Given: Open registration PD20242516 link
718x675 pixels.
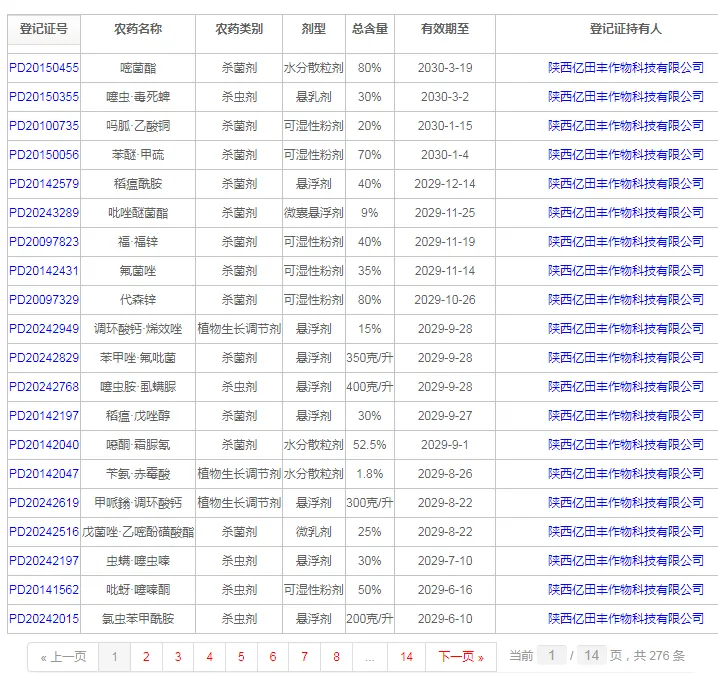Looking at the screenshot, I should [x=44, y=532].
